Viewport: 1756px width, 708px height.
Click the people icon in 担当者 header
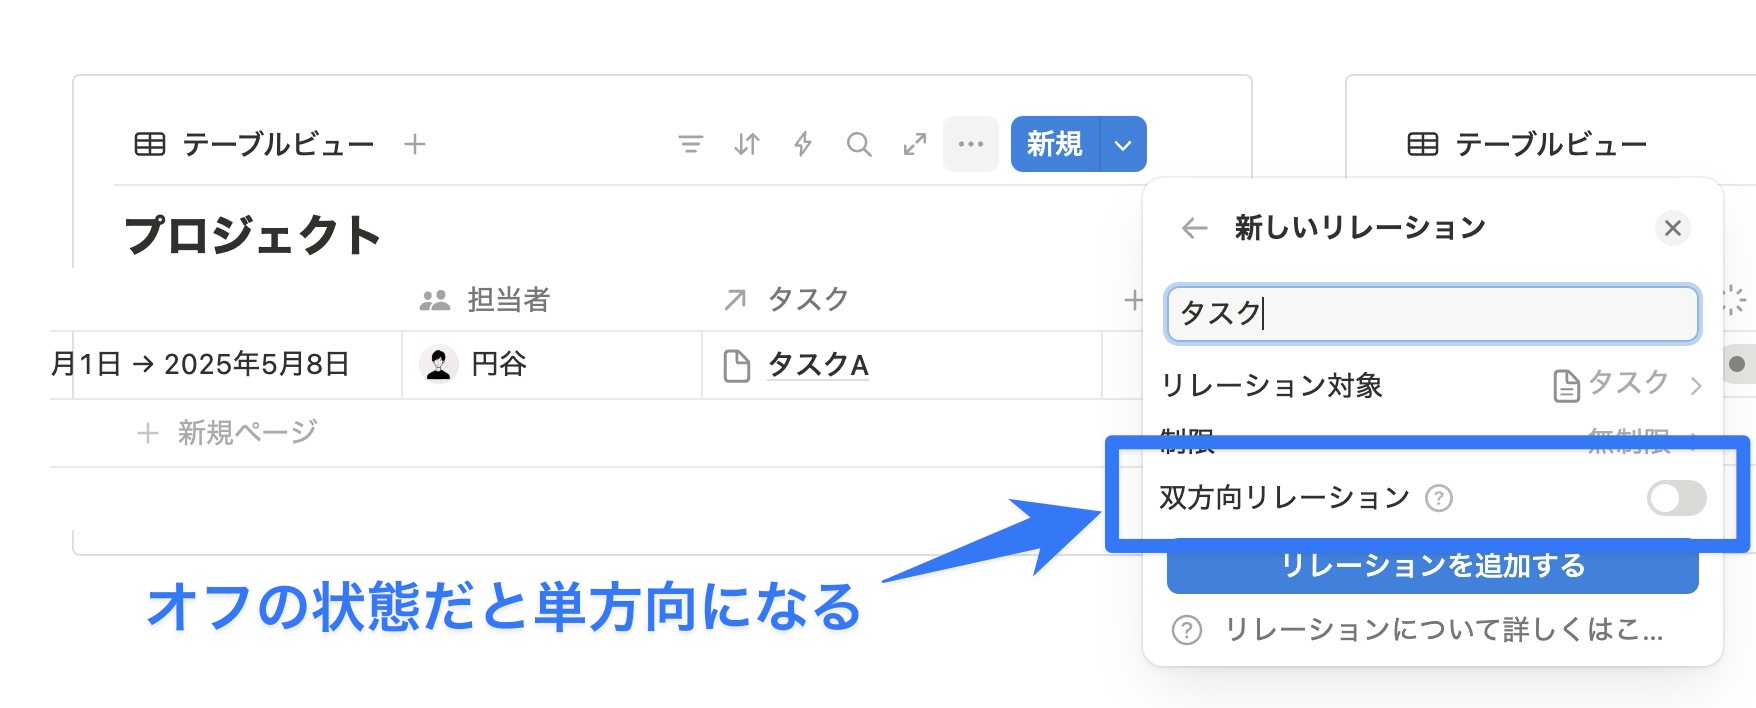click(x=434, y=300)
